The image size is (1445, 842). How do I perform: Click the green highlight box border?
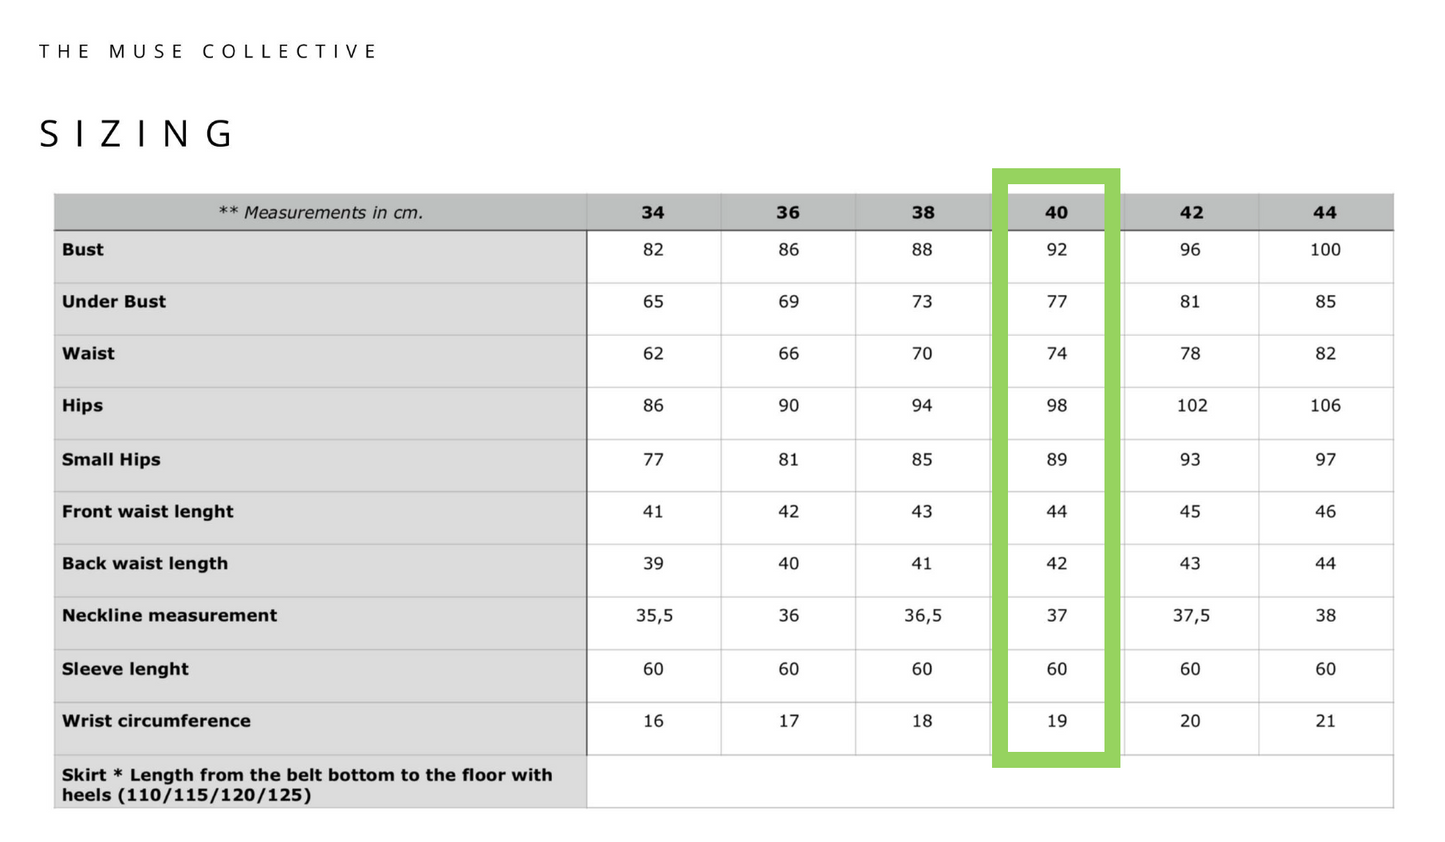coord(1056,176)
